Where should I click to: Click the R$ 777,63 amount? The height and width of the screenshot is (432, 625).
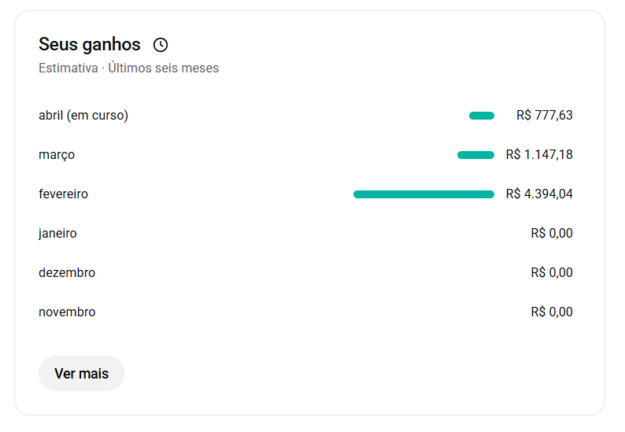(x=544, y=115)
